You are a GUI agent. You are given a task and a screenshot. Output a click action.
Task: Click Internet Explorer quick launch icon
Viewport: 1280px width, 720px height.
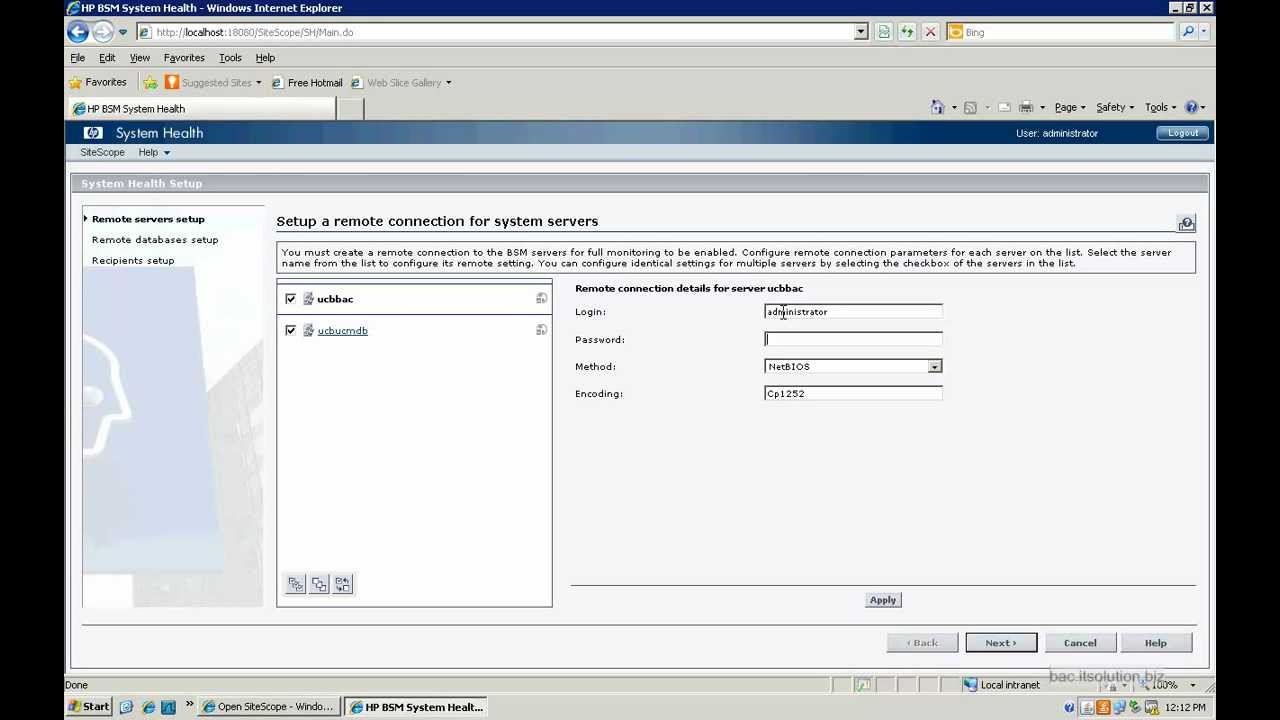148,707
